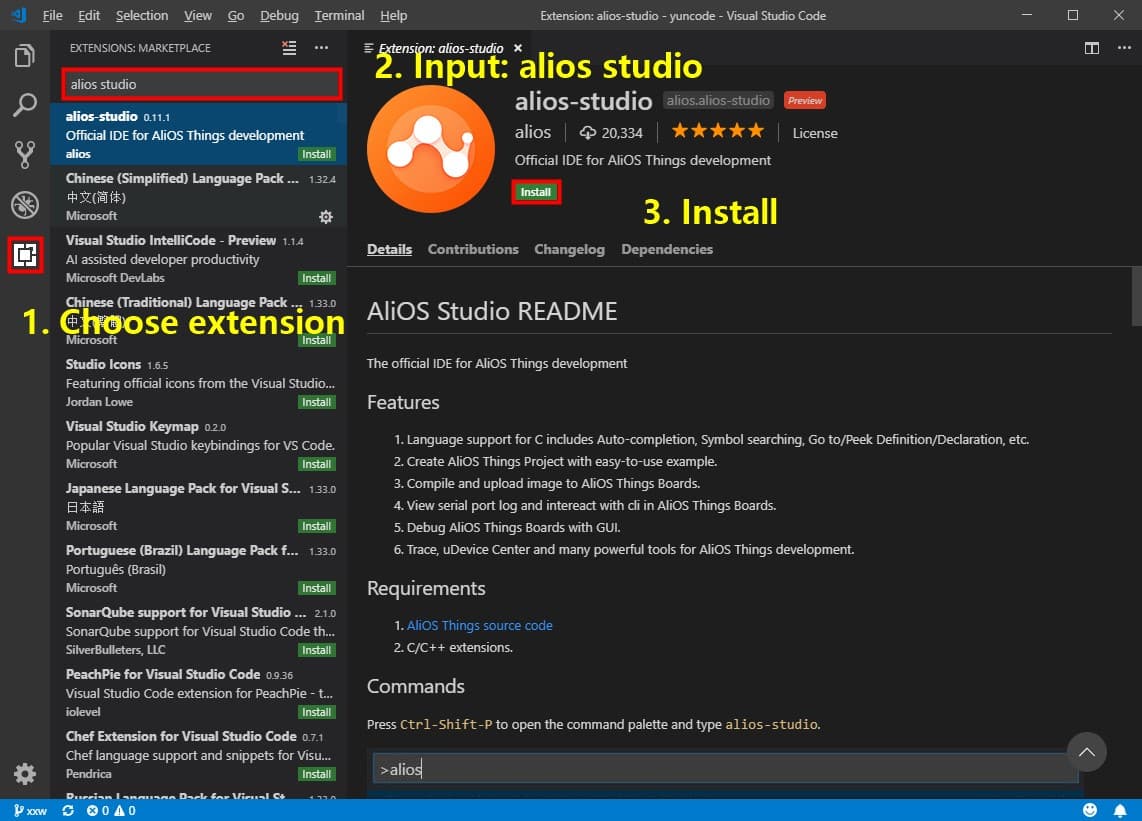Install PeachPie for Visual Studio Code
Image resolution: width=1142 pixels, height=821 pixels.
tap(317, 712)
